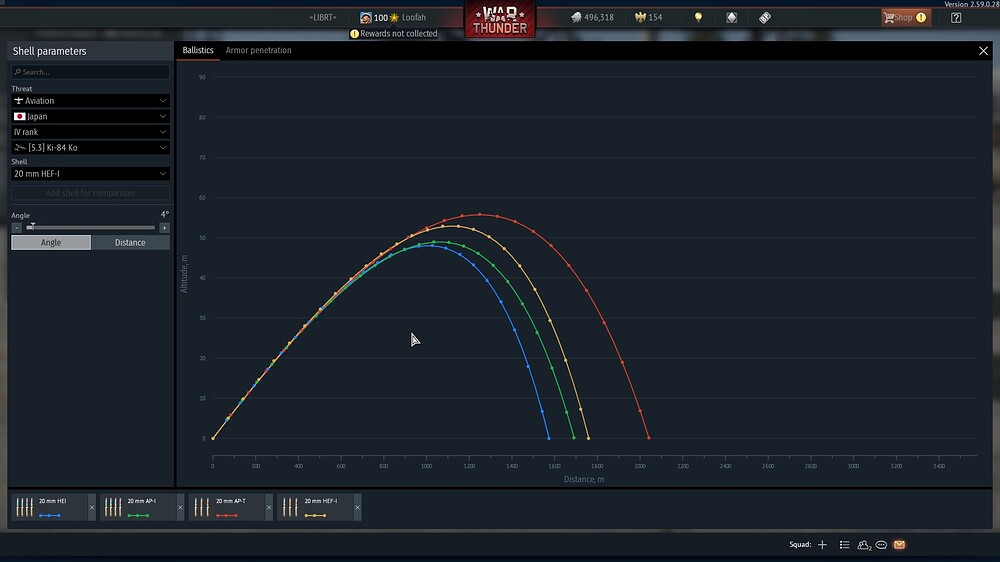Select the 20 mm AP-T shell card
1000x562 pixels.
226,507
